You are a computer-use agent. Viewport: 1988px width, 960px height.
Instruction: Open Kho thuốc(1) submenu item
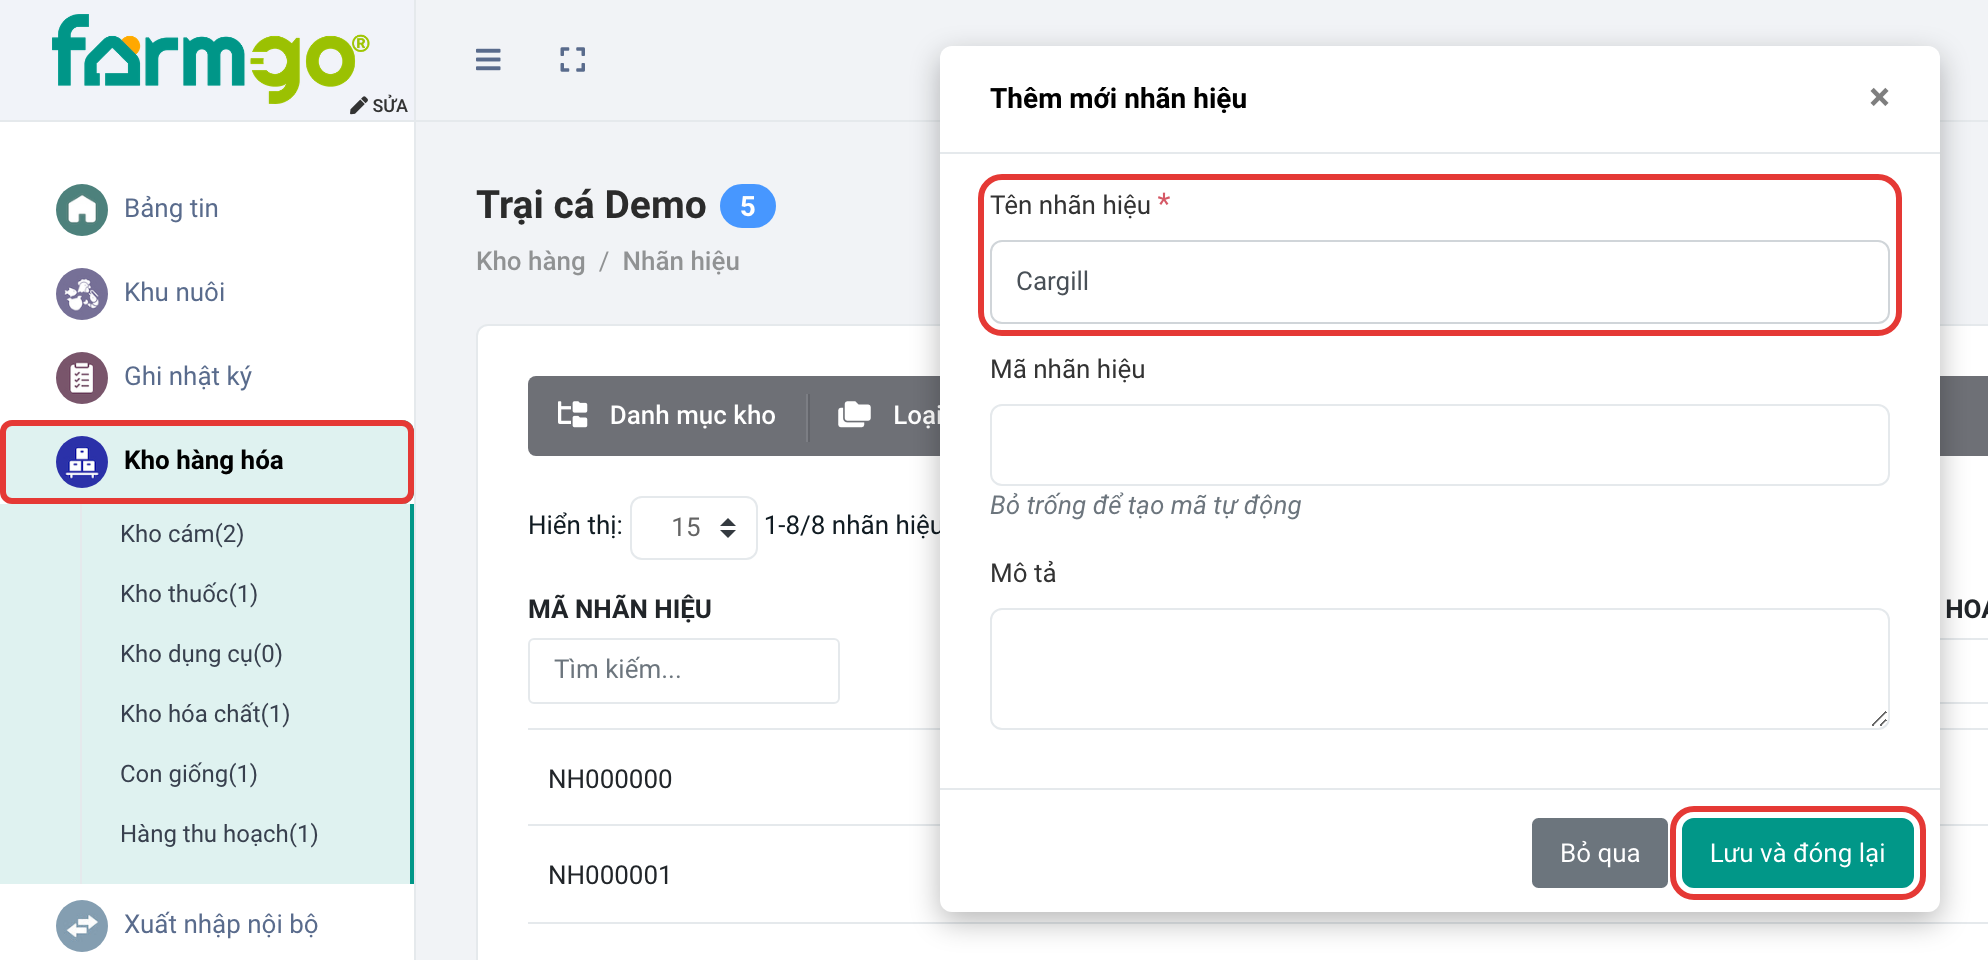point(189,594)
